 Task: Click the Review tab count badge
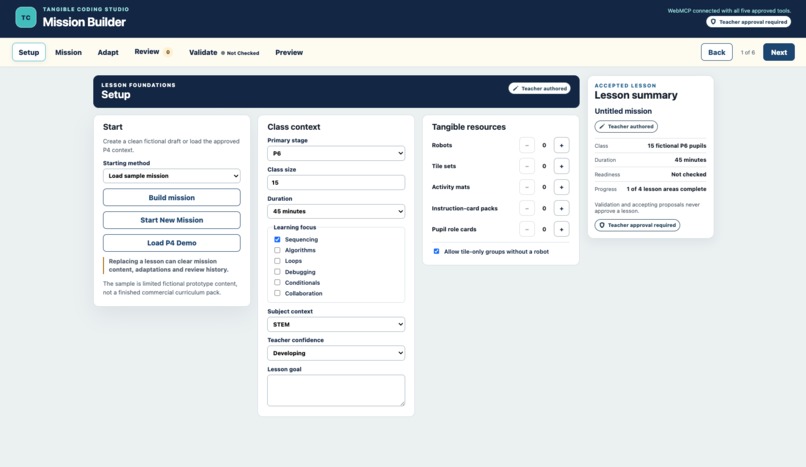click(x=168, y=52)
